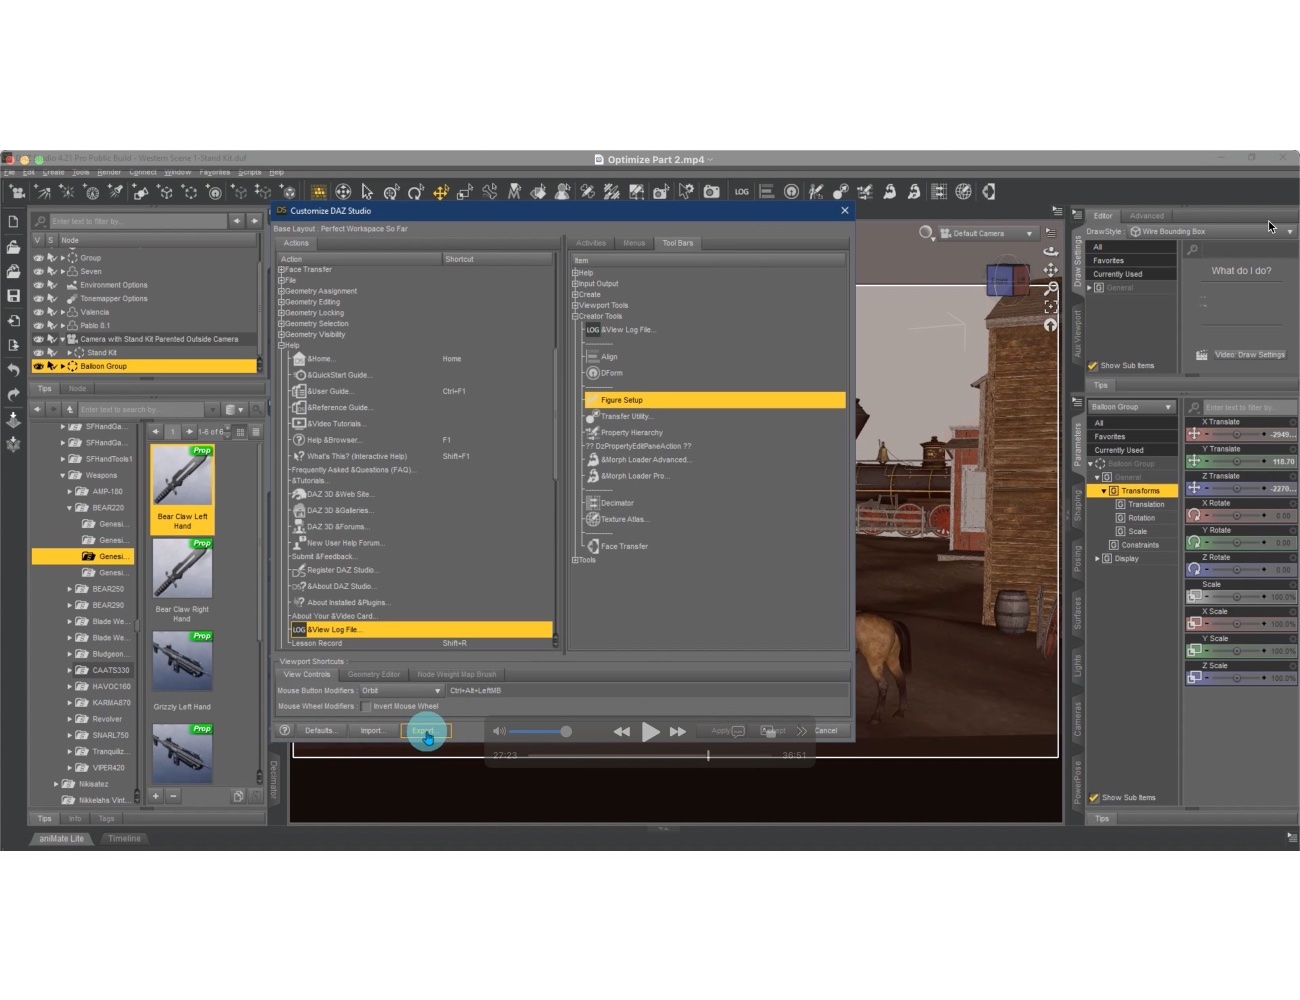Open the Advanced tab in Draw Settings
The width and height of the screenshot is (1300, 1000).
[x=1146, y=216]
